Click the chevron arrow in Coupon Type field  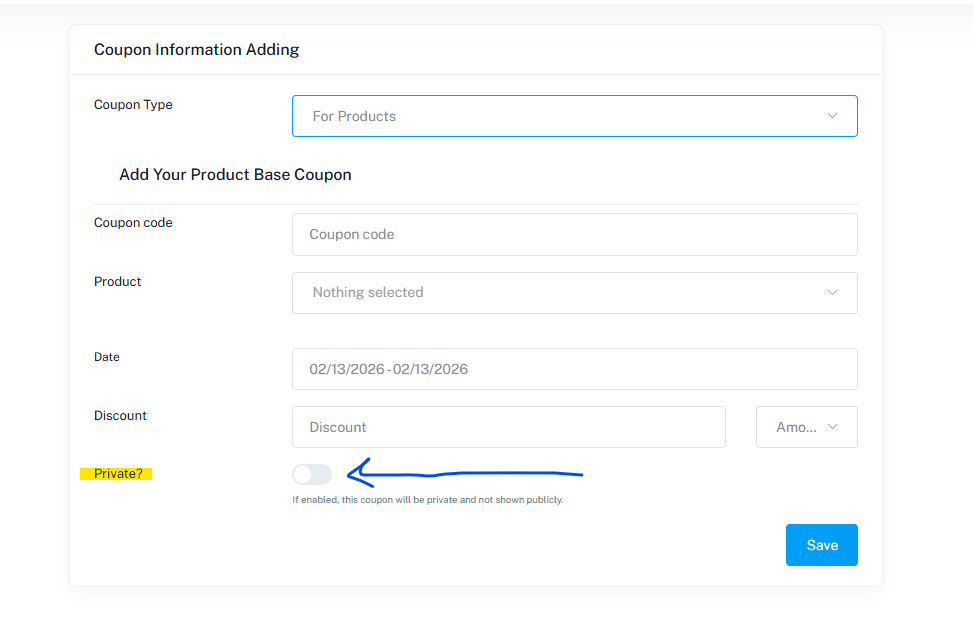pyautogui.click(x=832, y=116)
